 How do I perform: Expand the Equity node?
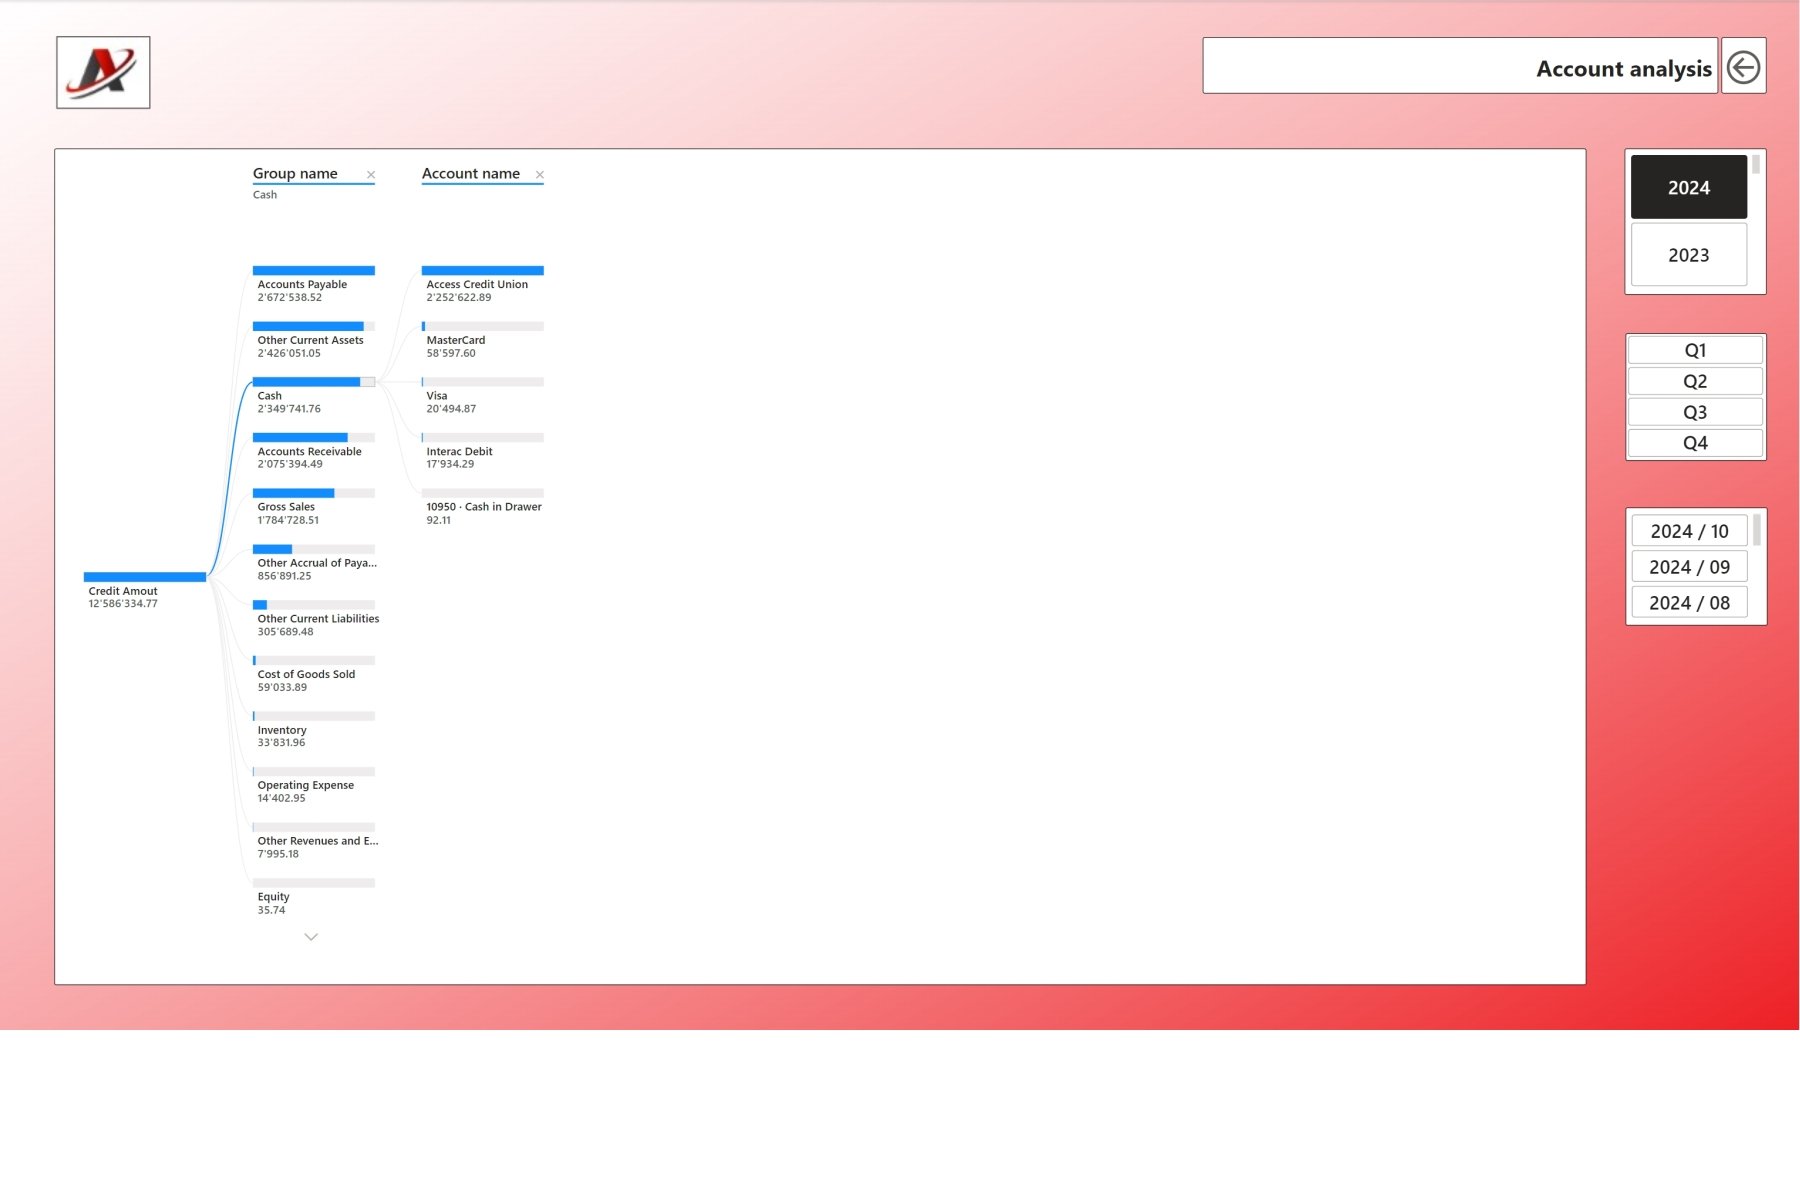pyautogui.click(x=314, y=897)
